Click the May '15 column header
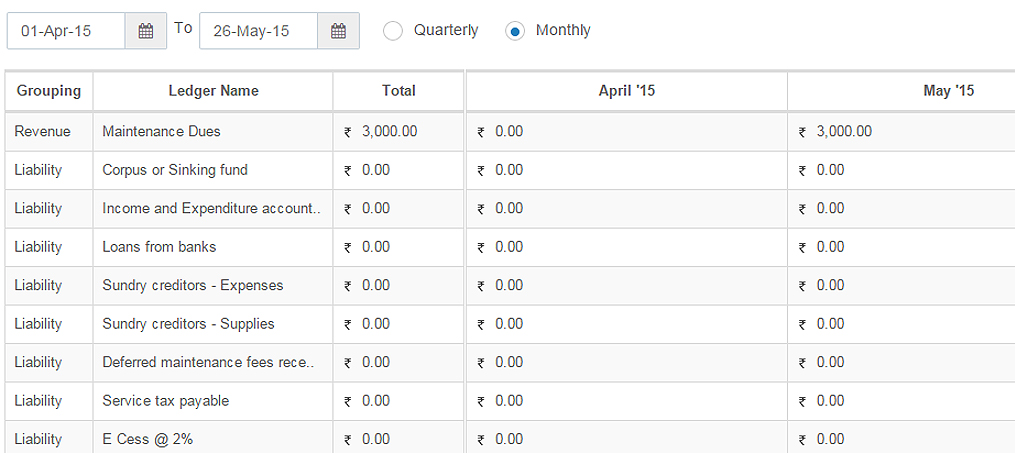This screenshot has width=1015, height=453. (948, 91)
